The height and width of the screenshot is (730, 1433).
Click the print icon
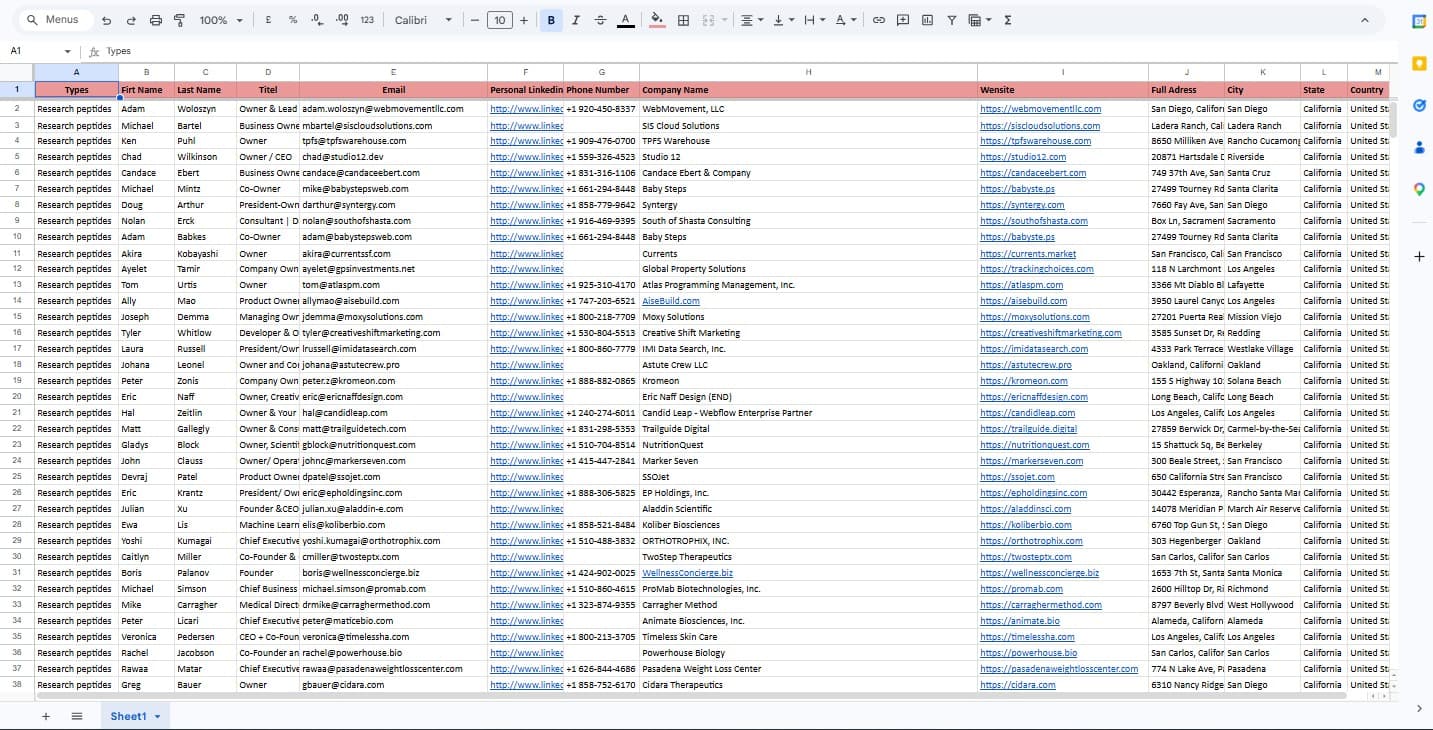(x=156, y=19)
